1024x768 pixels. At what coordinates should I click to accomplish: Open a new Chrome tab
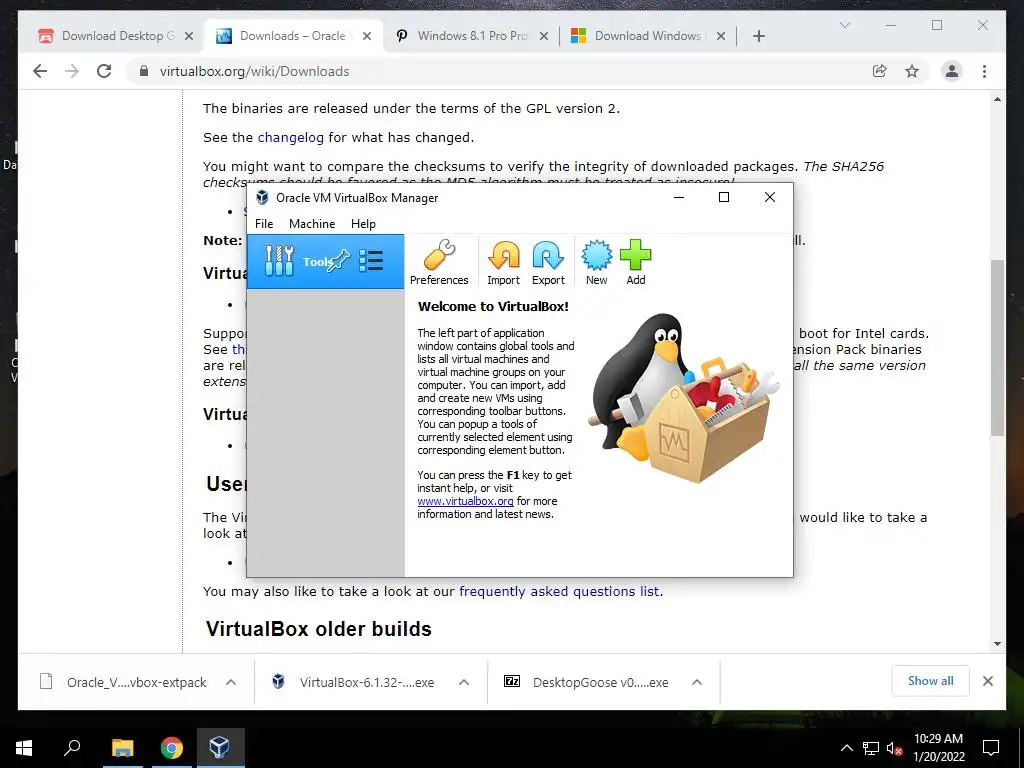[759, 36]
